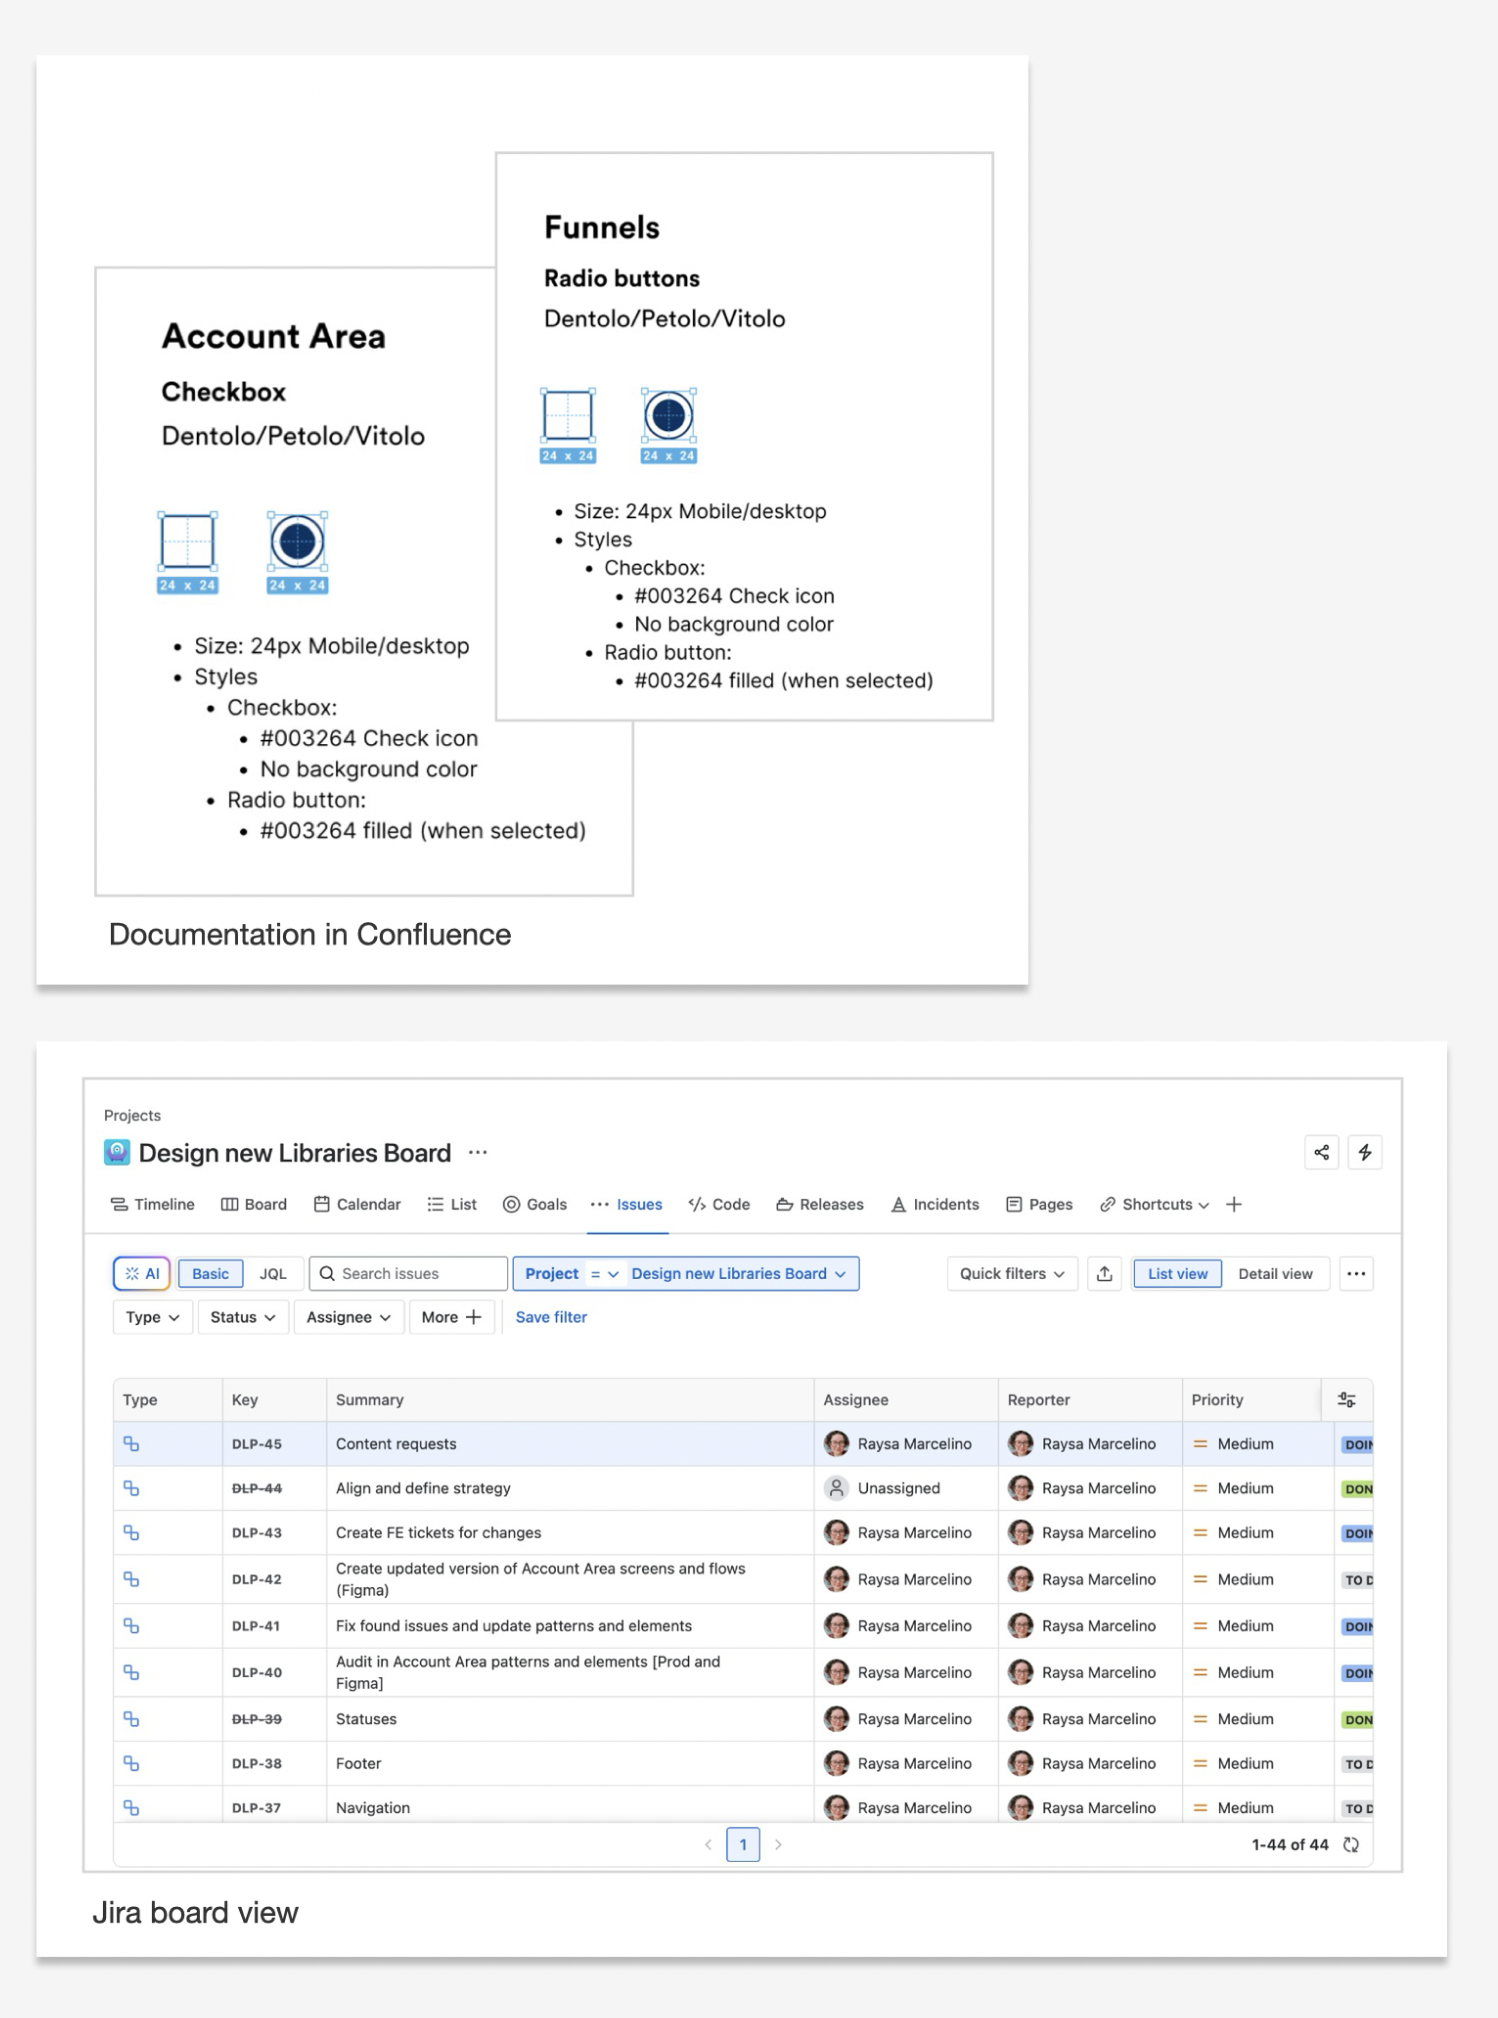Select List view
Screen dimensions: 1498x2018
pos(1177,1273)
